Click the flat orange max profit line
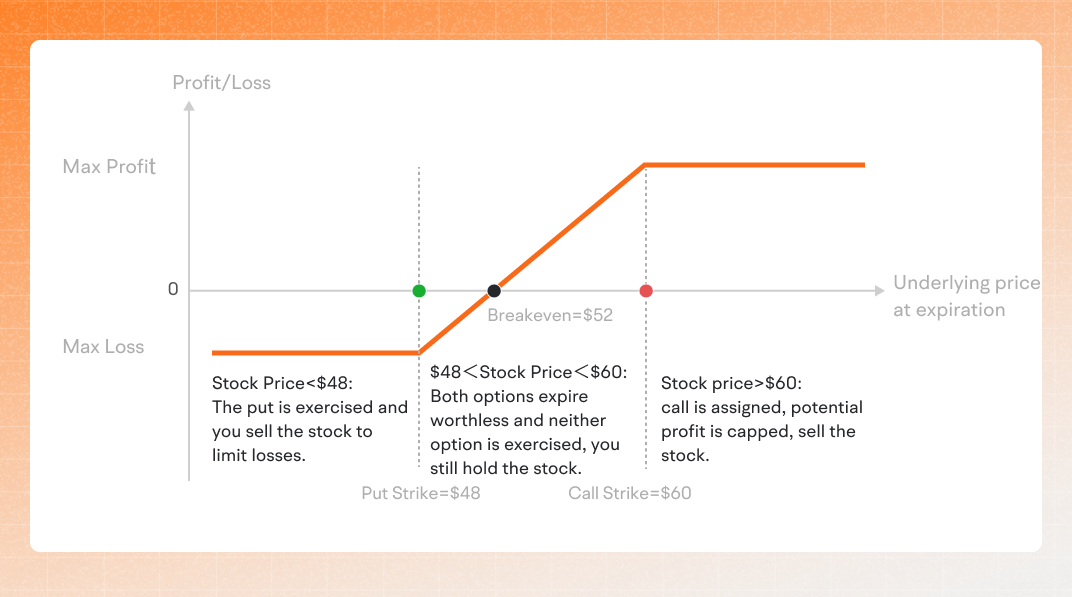Screen dimensions: 1072x597 pos(755,164)
